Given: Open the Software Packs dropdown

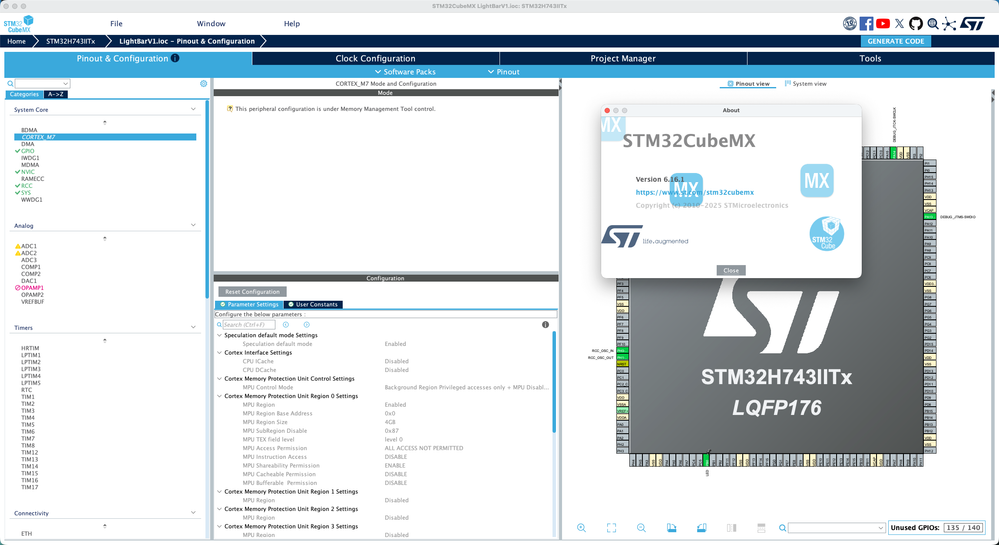Looking at the screenshot, I should 405,71.
